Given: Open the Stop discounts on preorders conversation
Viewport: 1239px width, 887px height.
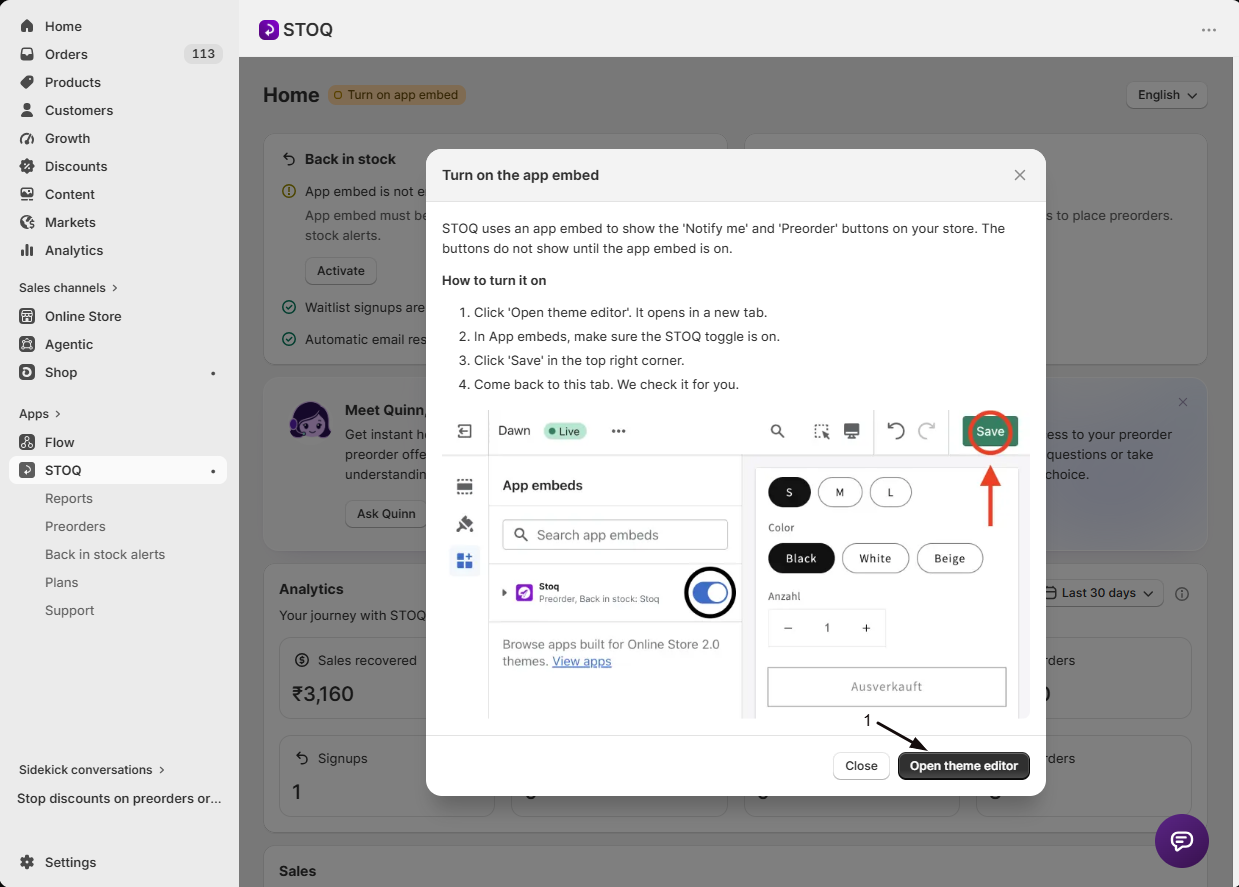Looking at the screenshot, I should pyautogui.click(x=119, y=798).
